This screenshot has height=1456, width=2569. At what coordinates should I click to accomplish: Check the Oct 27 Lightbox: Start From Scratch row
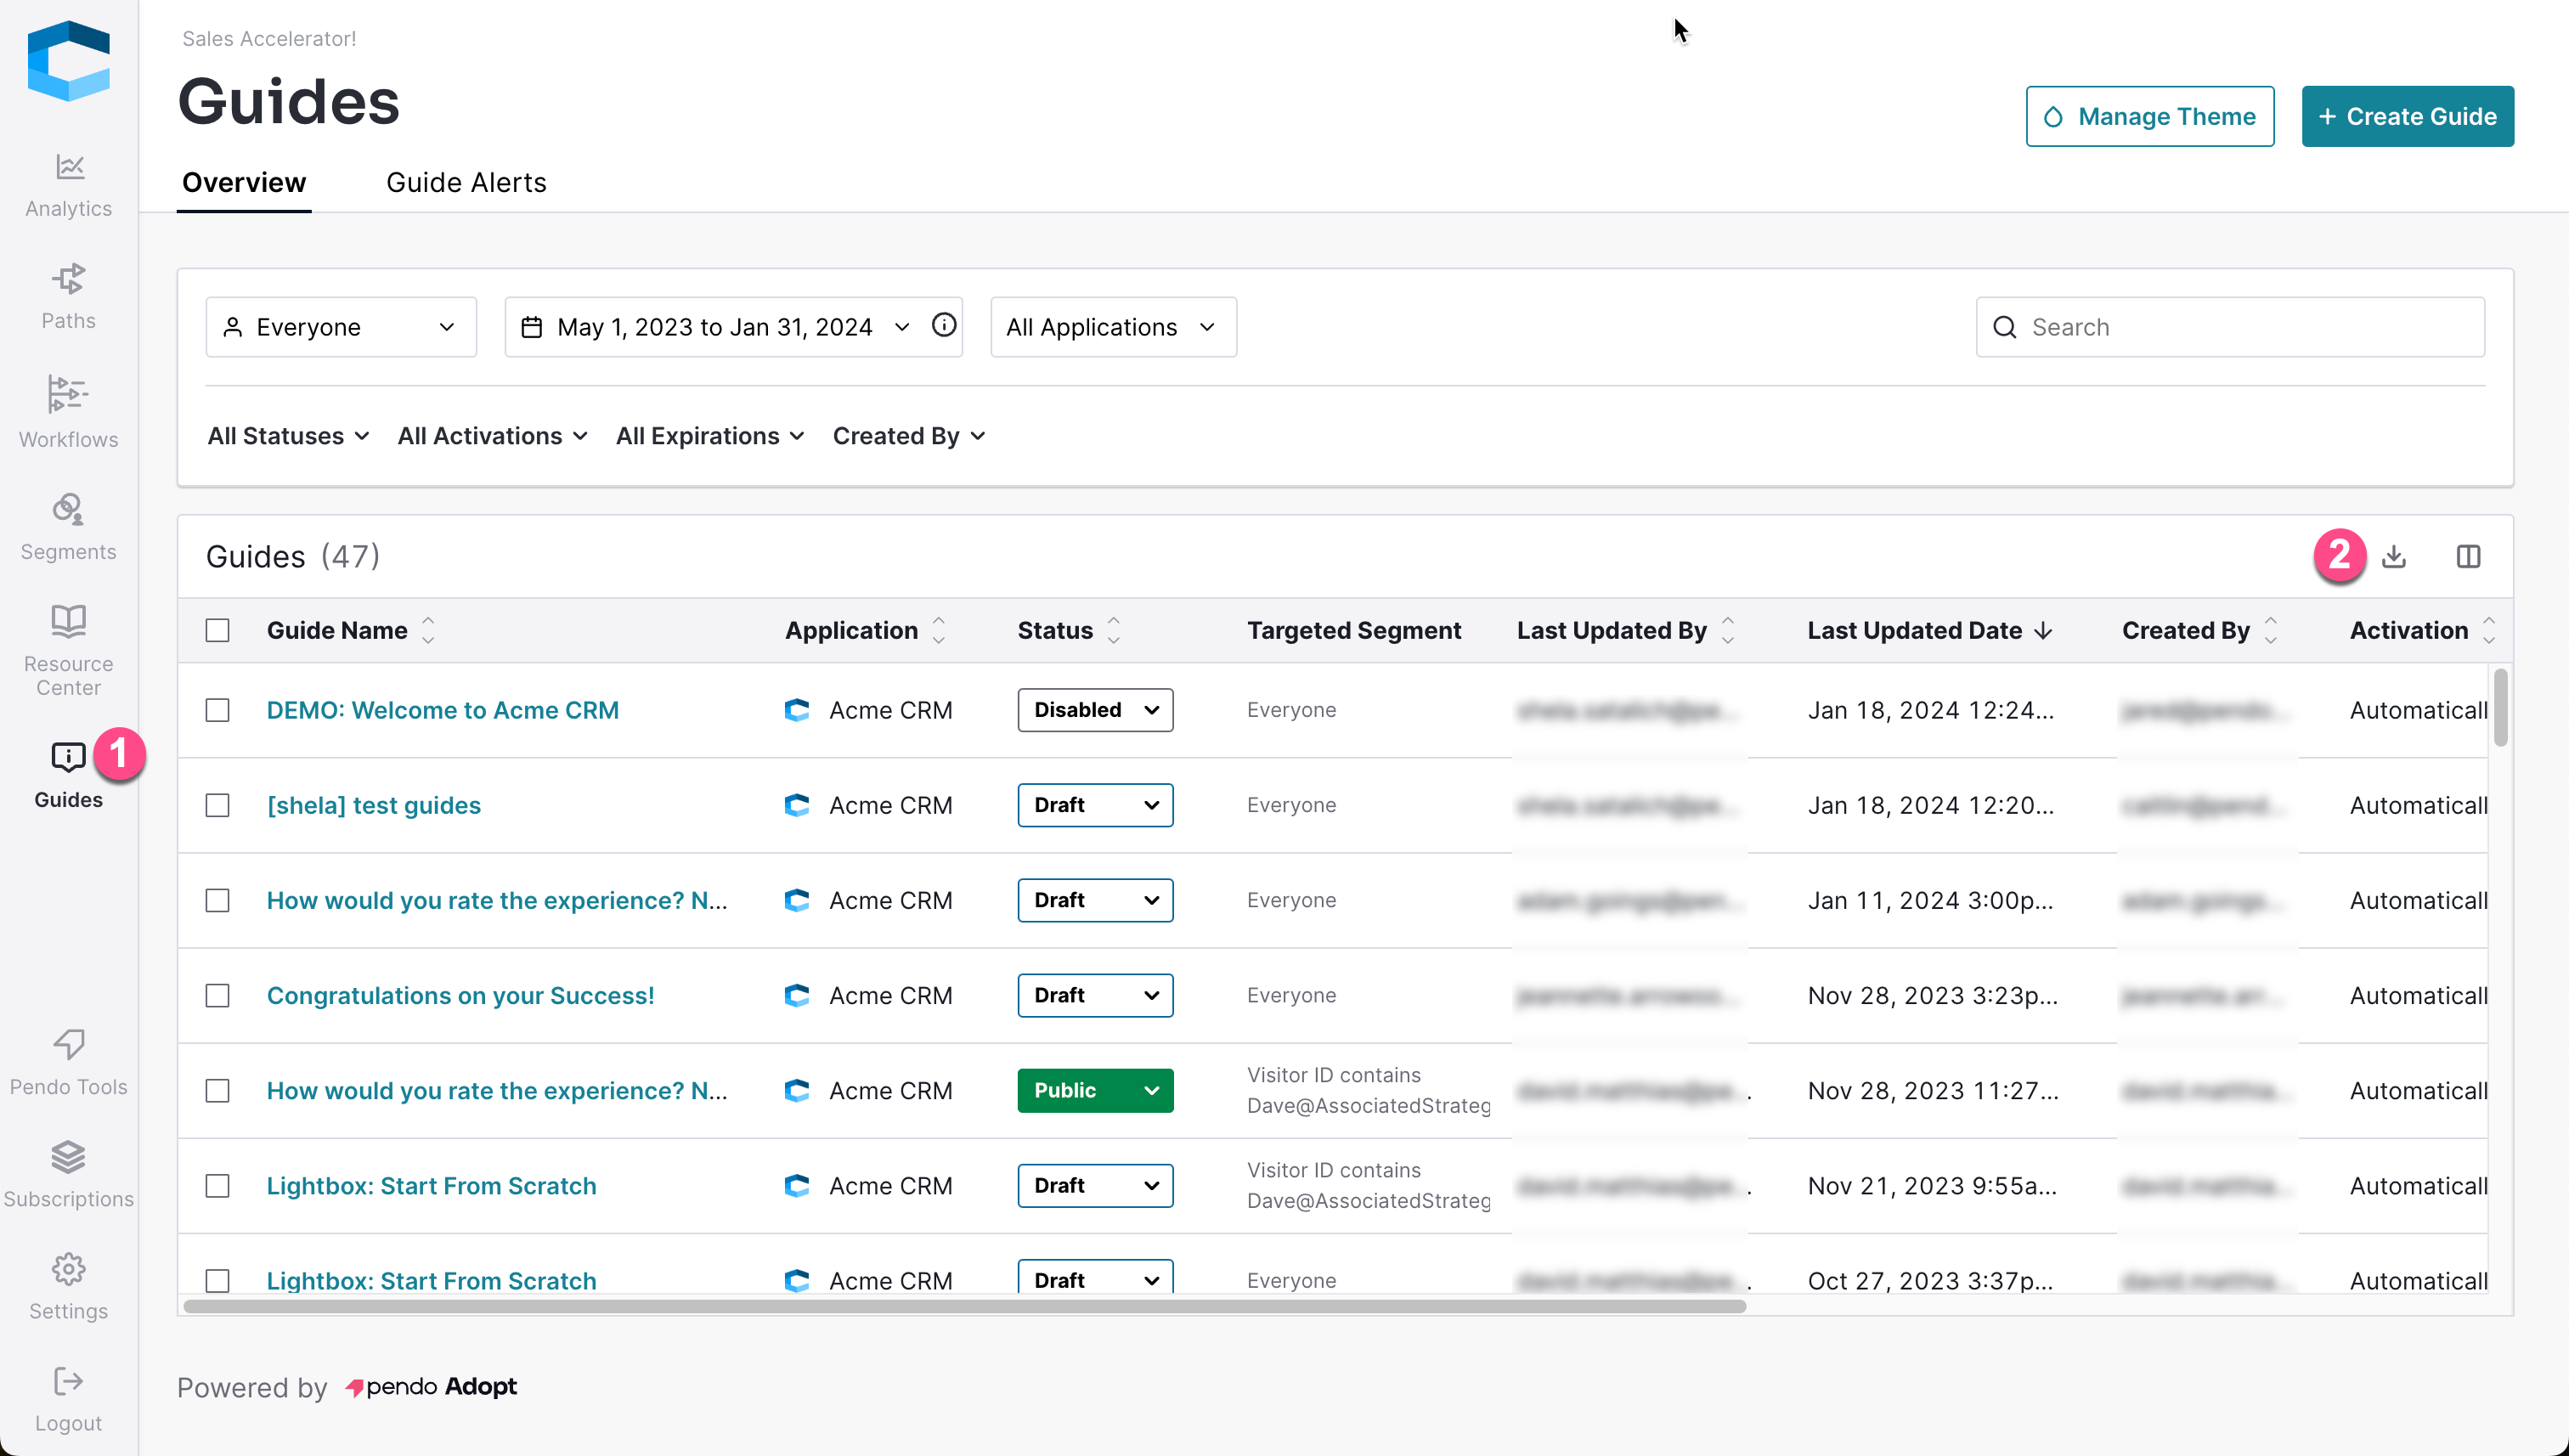pyautogui.click(x=217, y=1280)
